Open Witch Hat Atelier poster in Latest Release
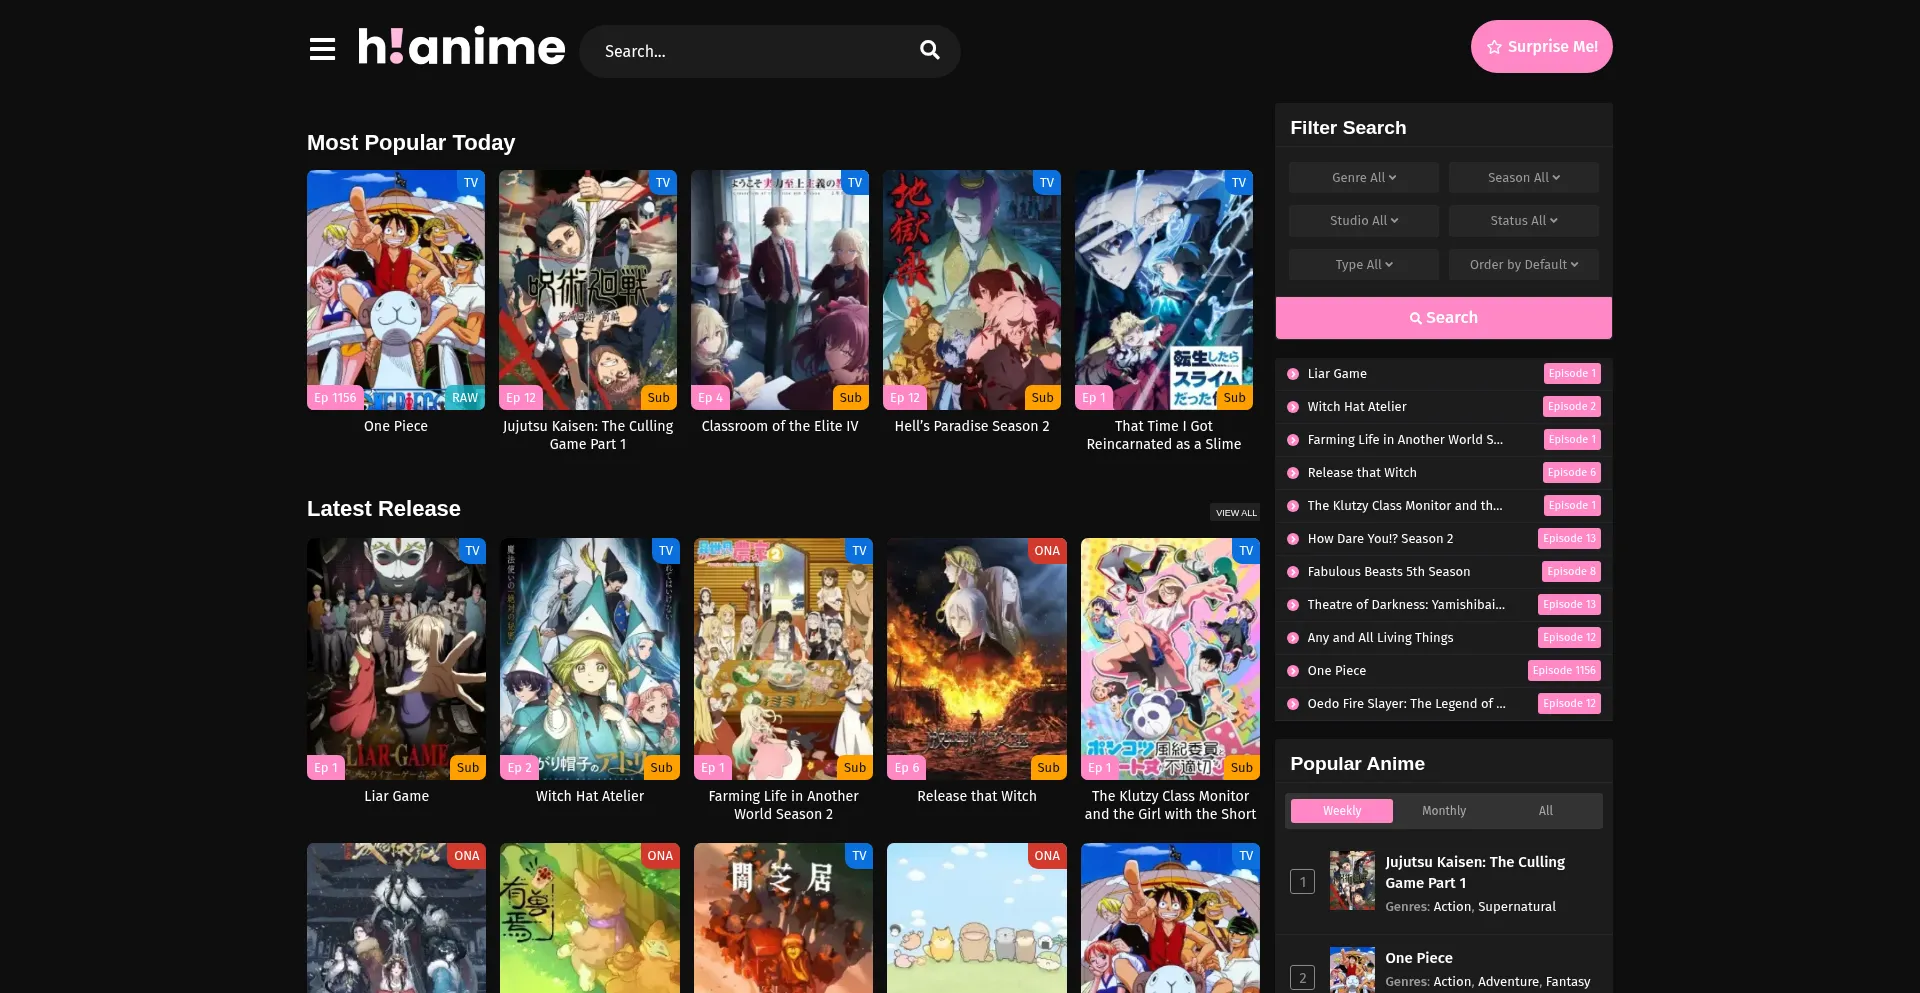 590,659
